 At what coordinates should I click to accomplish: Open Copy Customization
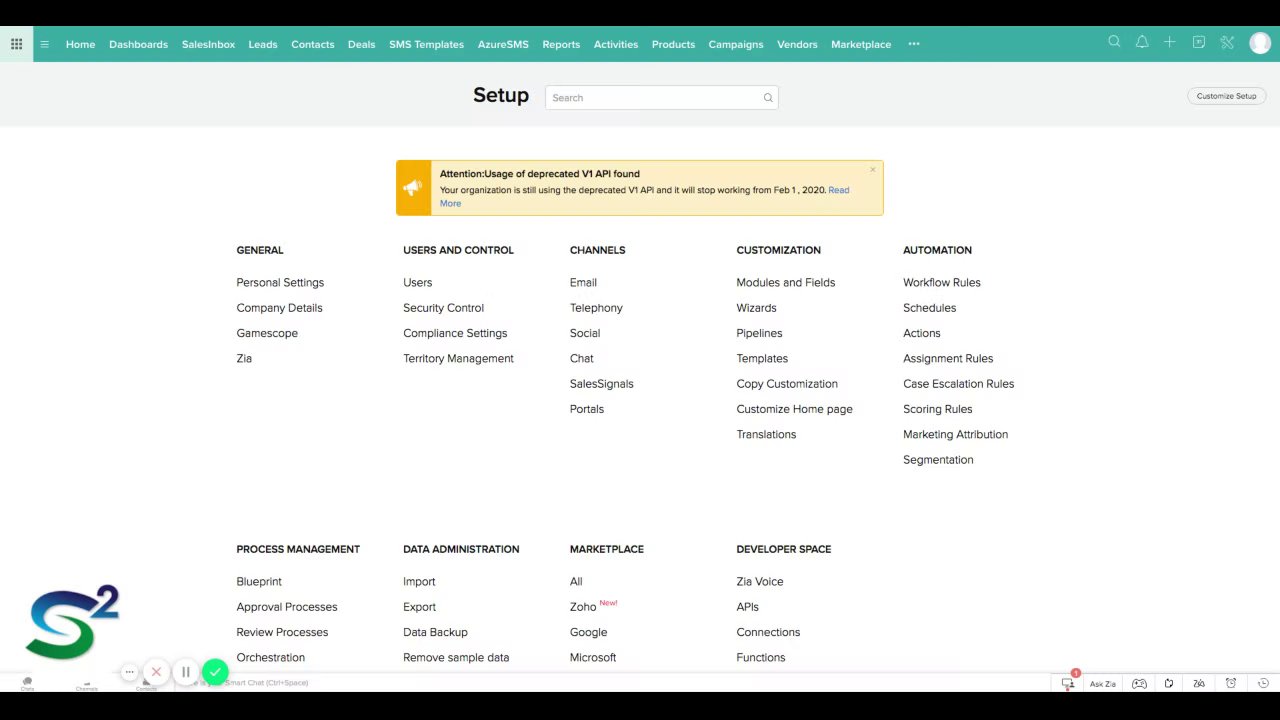(x=787, y=384)
